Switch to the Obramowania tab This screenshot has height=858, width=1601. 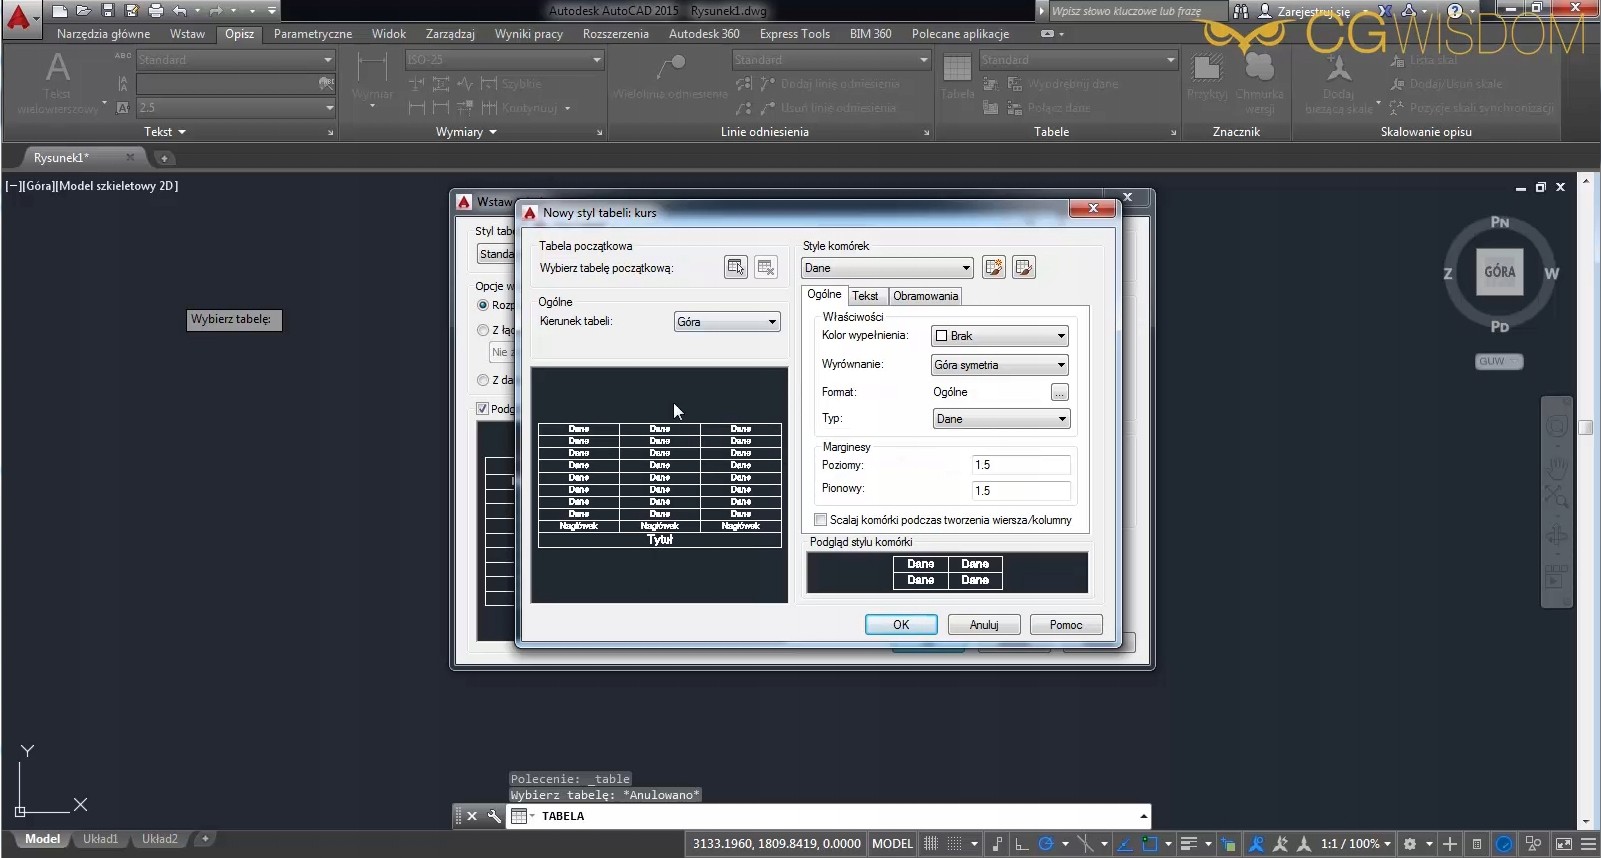[925, 296]
